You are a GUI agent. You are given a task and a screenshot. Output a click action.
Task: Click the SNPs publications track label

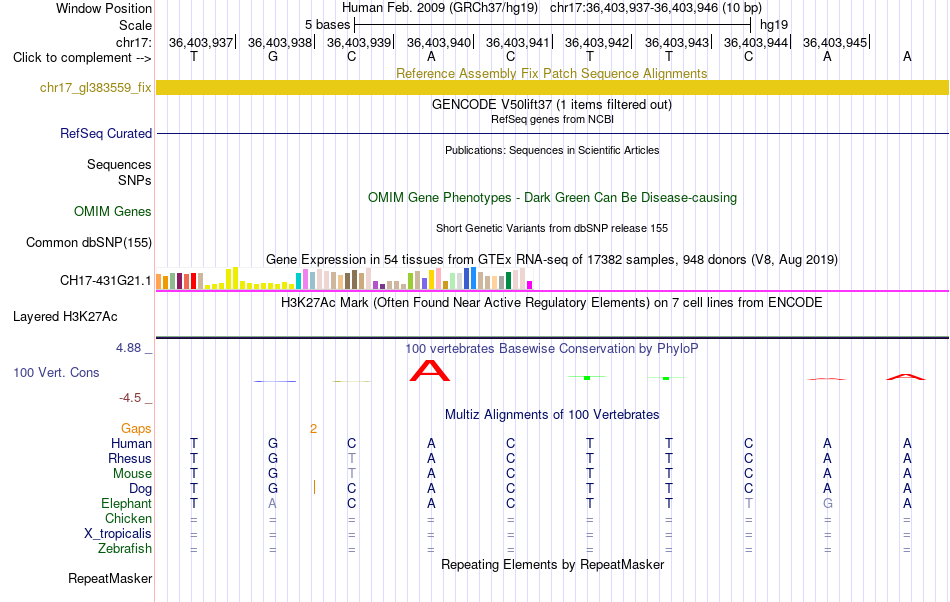pos(135,180)
